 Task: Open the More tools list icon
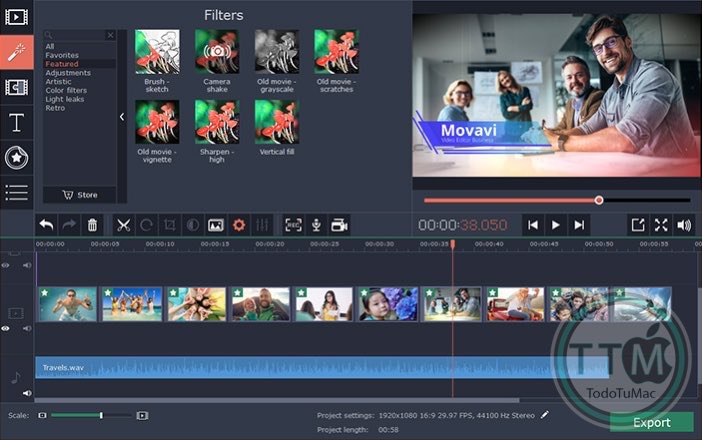(x=17, y=192)
